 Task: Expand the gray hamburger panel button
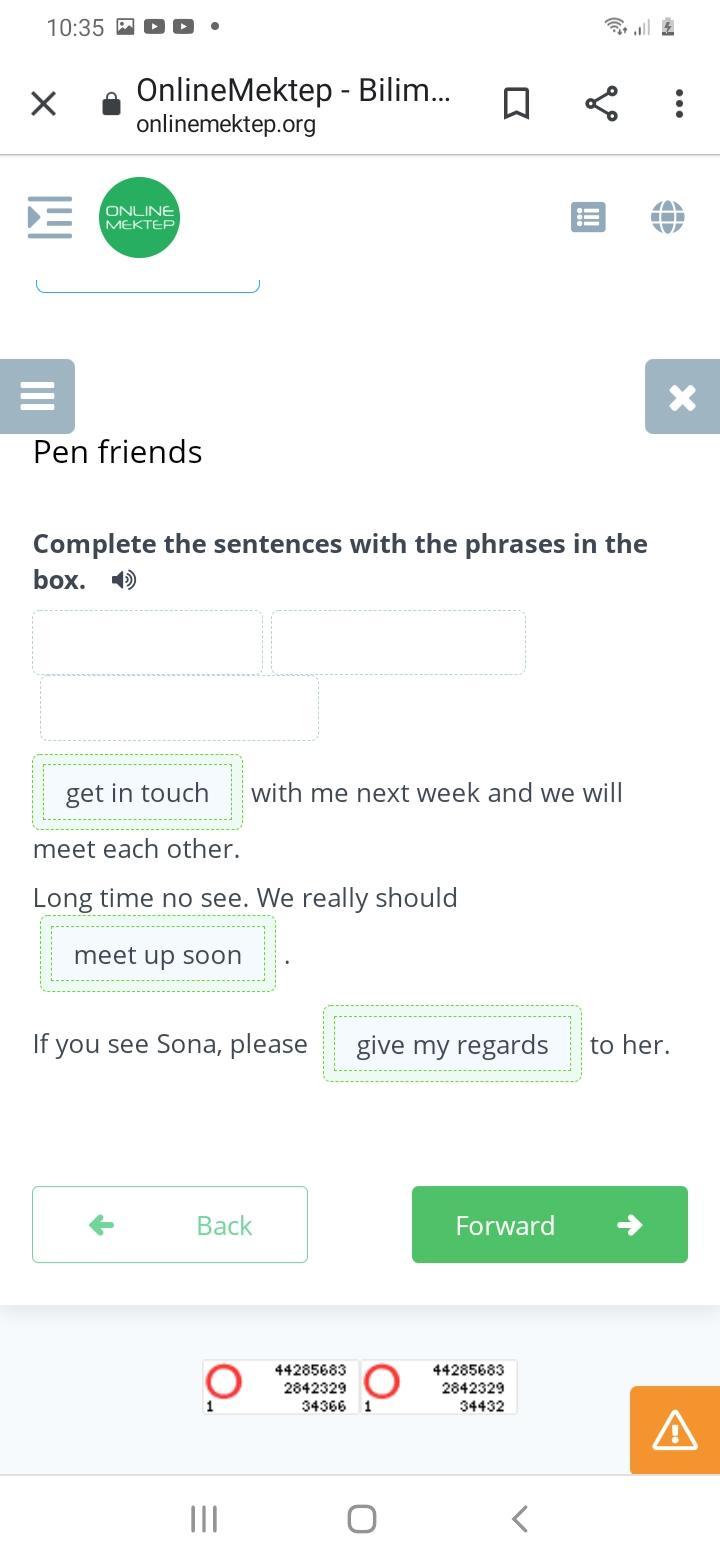37,396
